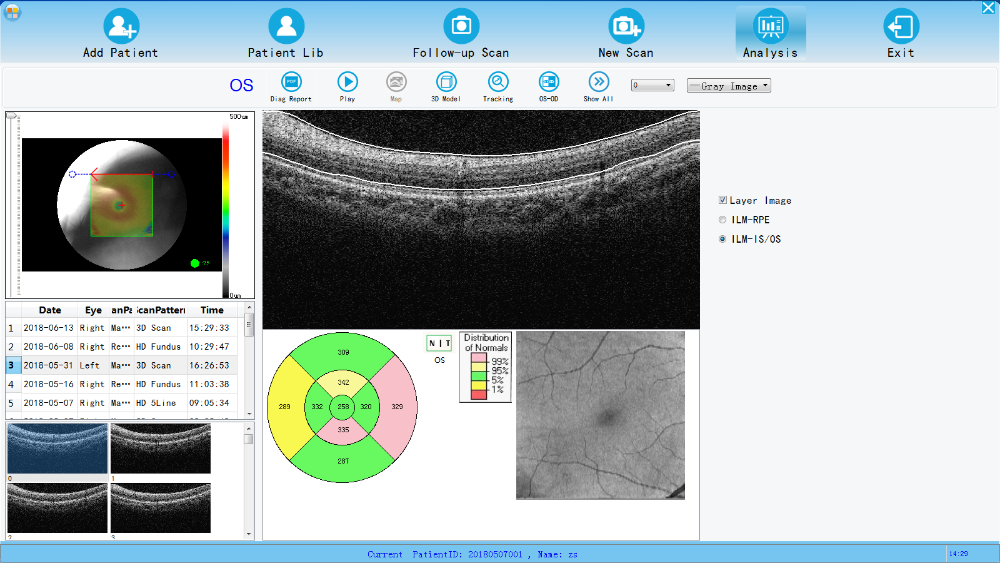1000x563 pixels.
Task: Click the enface fundus image
Action: [600, 415]
